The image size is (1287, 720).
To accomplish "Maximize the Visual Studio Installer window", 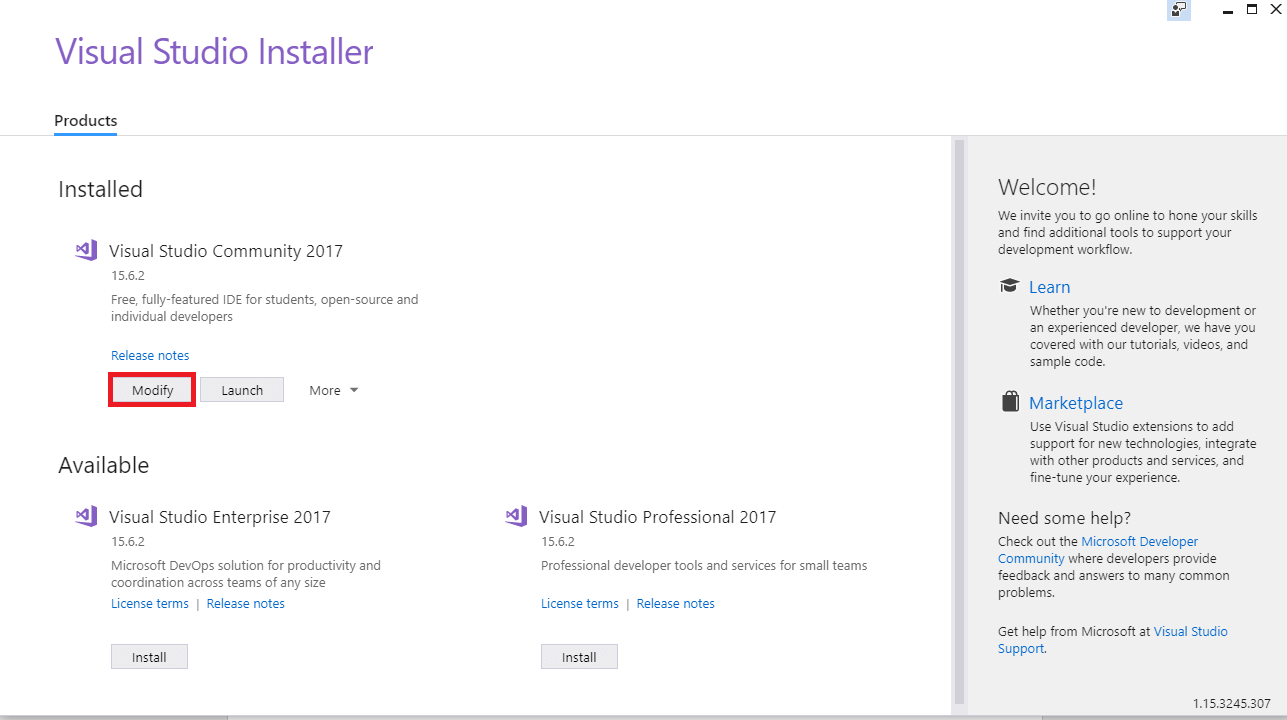I will (1251, 10).
